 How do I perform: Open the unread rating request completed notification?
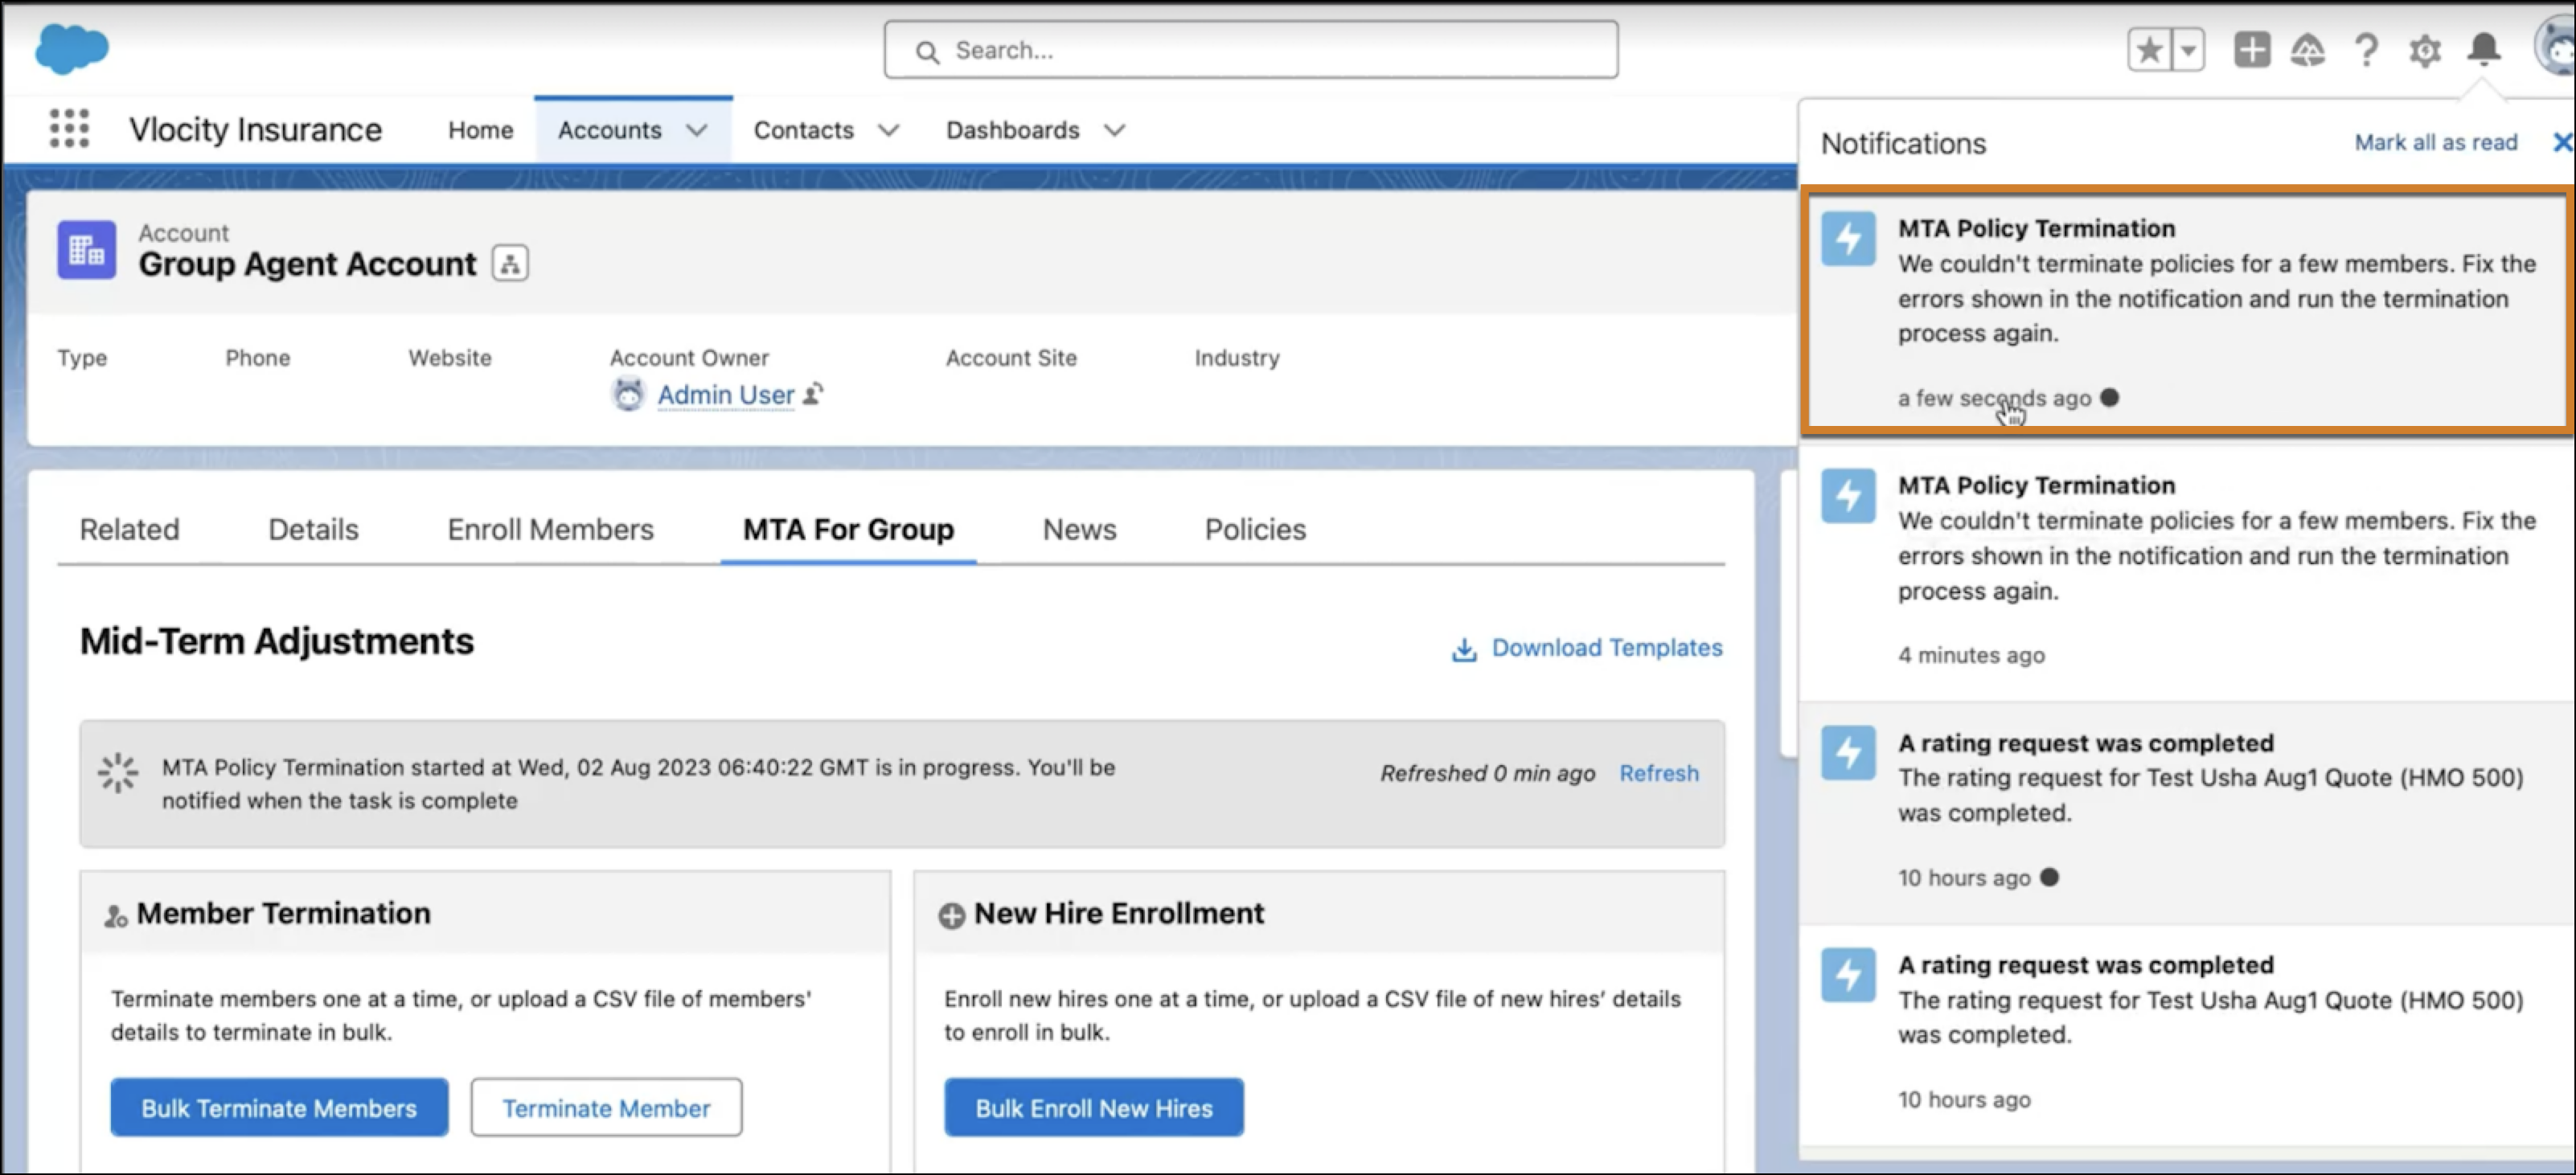coord(2188,812)
